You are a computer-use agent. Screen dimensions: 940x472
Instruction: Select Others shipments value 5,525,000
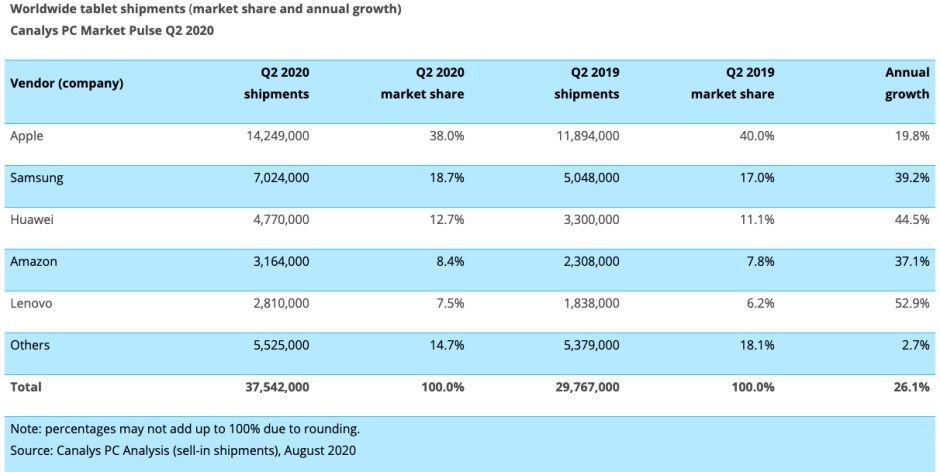tap(281, 345)
